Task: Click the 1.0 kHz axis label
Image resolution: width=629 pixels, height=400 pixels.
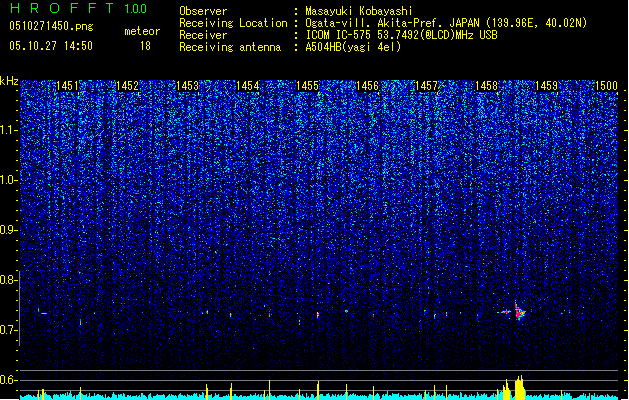Action: tap(9, 180)
